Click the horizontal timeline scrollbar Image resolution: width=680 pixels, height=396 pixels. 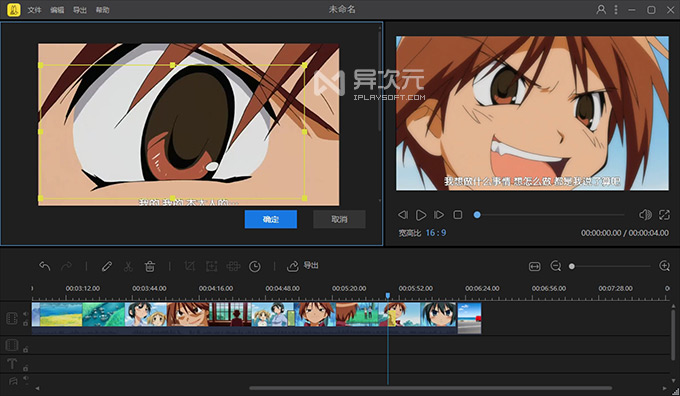point(431,388)
